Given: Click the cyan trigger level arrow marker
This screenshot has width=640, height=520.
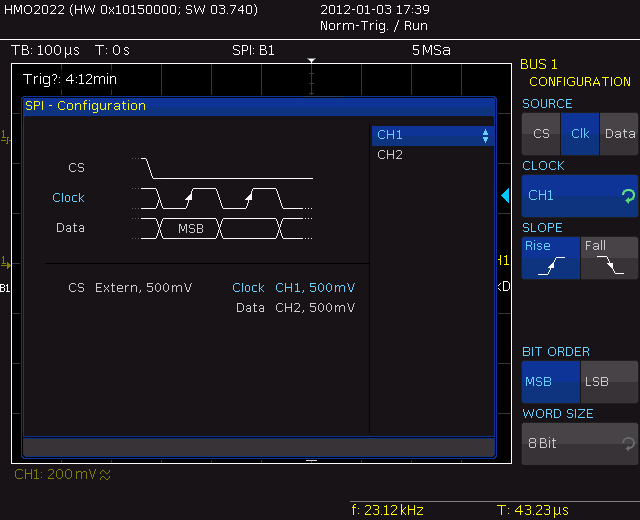Looking at the screenshot, I should pyautogui.click(x=505, y=196).
